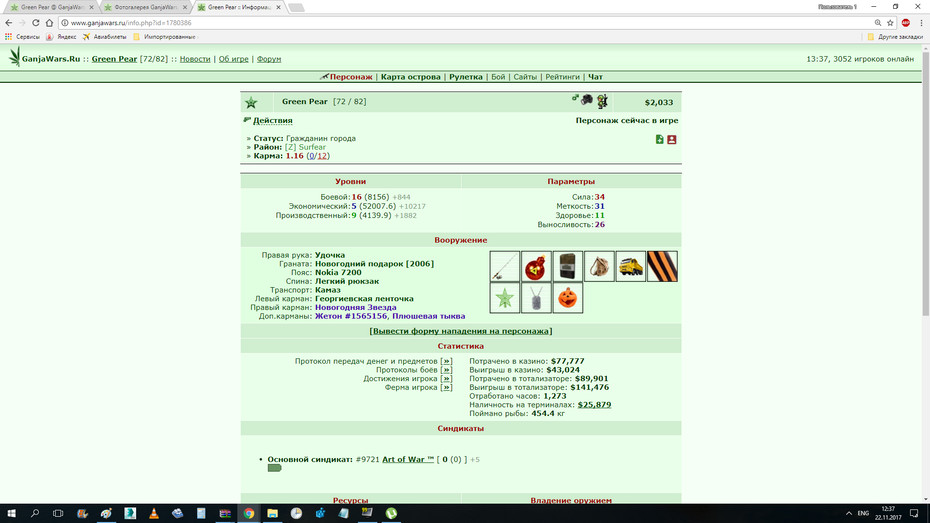This screenshot has width=930, height=523.
Task: Open the Чат menu item
Action: (x=595, y=77)
